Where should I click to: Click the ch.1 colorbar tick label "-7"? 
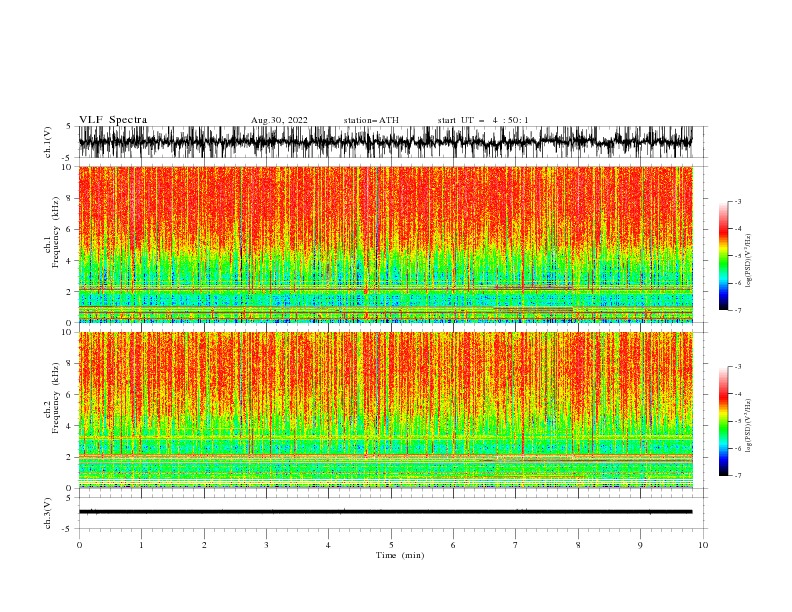pyautogui.click(x=737, y=310)
